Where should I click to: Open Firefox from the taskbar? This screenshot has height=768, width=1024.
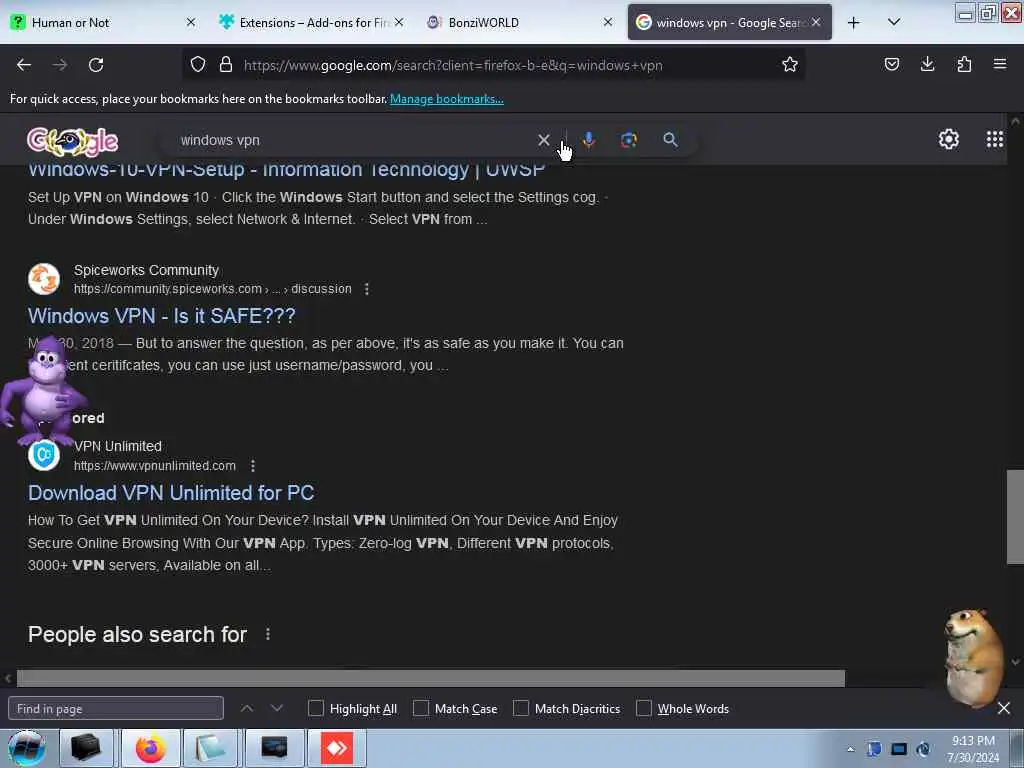click(151, 748)
